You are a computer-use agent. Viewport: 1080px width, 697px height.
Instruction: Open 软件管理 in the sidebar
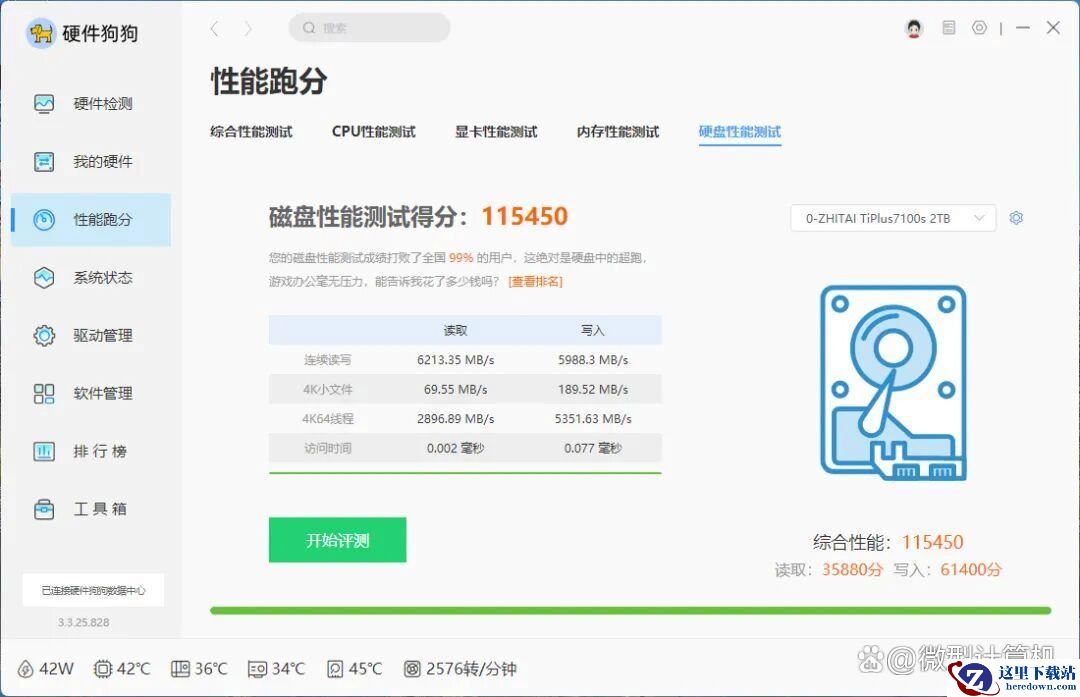[x=90, y=394]
